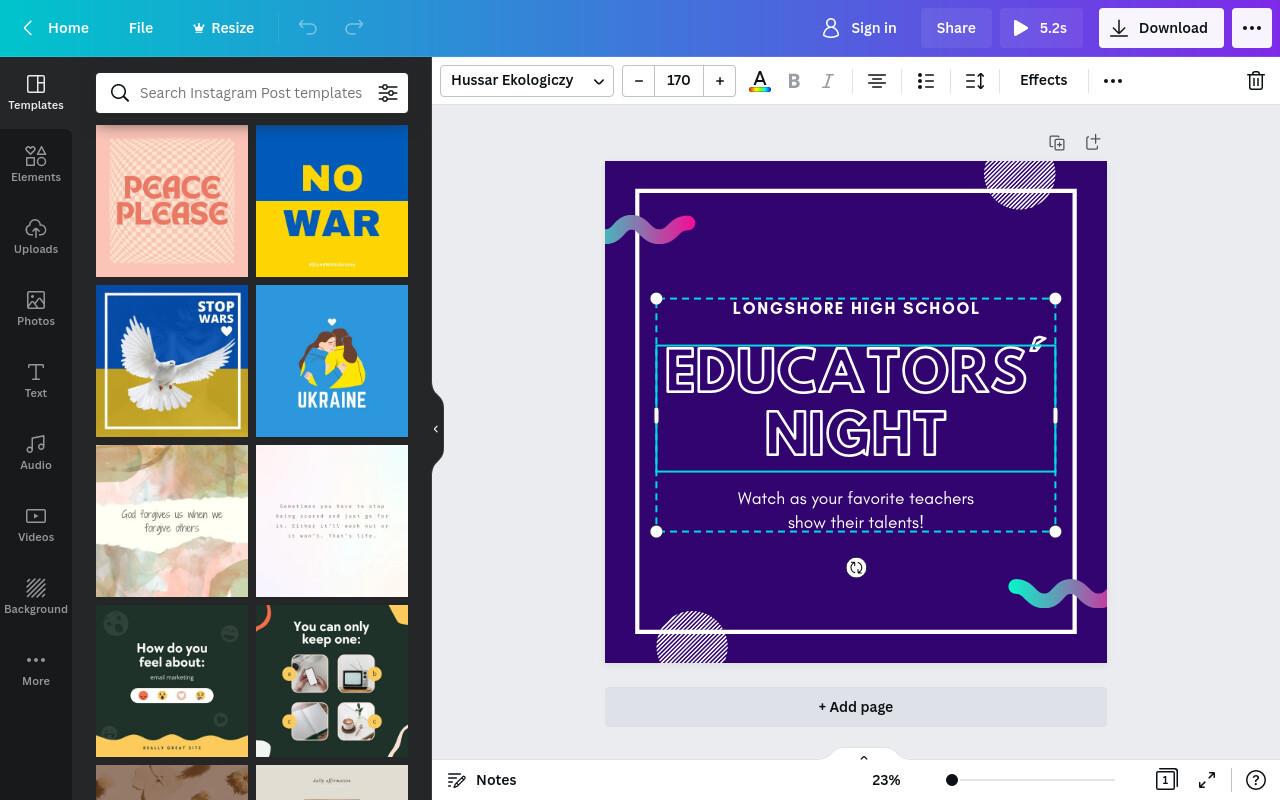This screenshot has height=800, width=1280.
Task: Click the Longshore High School text
Action: coord(856,308)
